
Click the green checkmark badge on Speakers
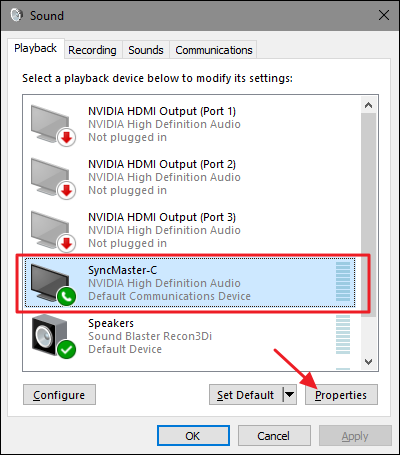pyautogui.click(x=66, y=349)
